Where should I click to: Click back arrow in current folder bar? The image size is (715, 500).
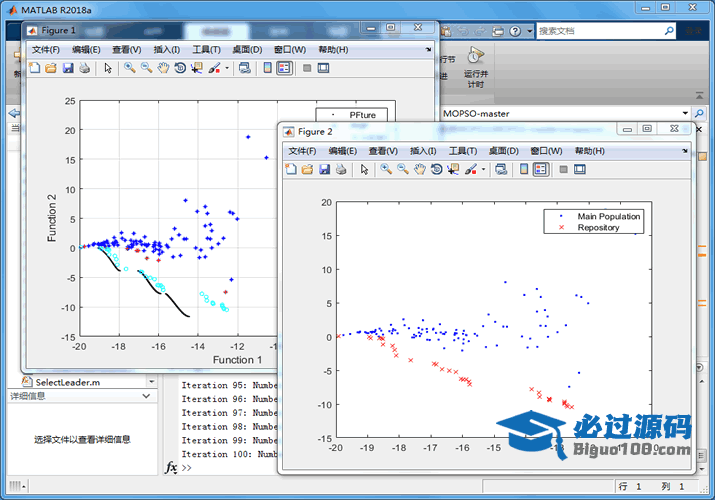point(14,113)
